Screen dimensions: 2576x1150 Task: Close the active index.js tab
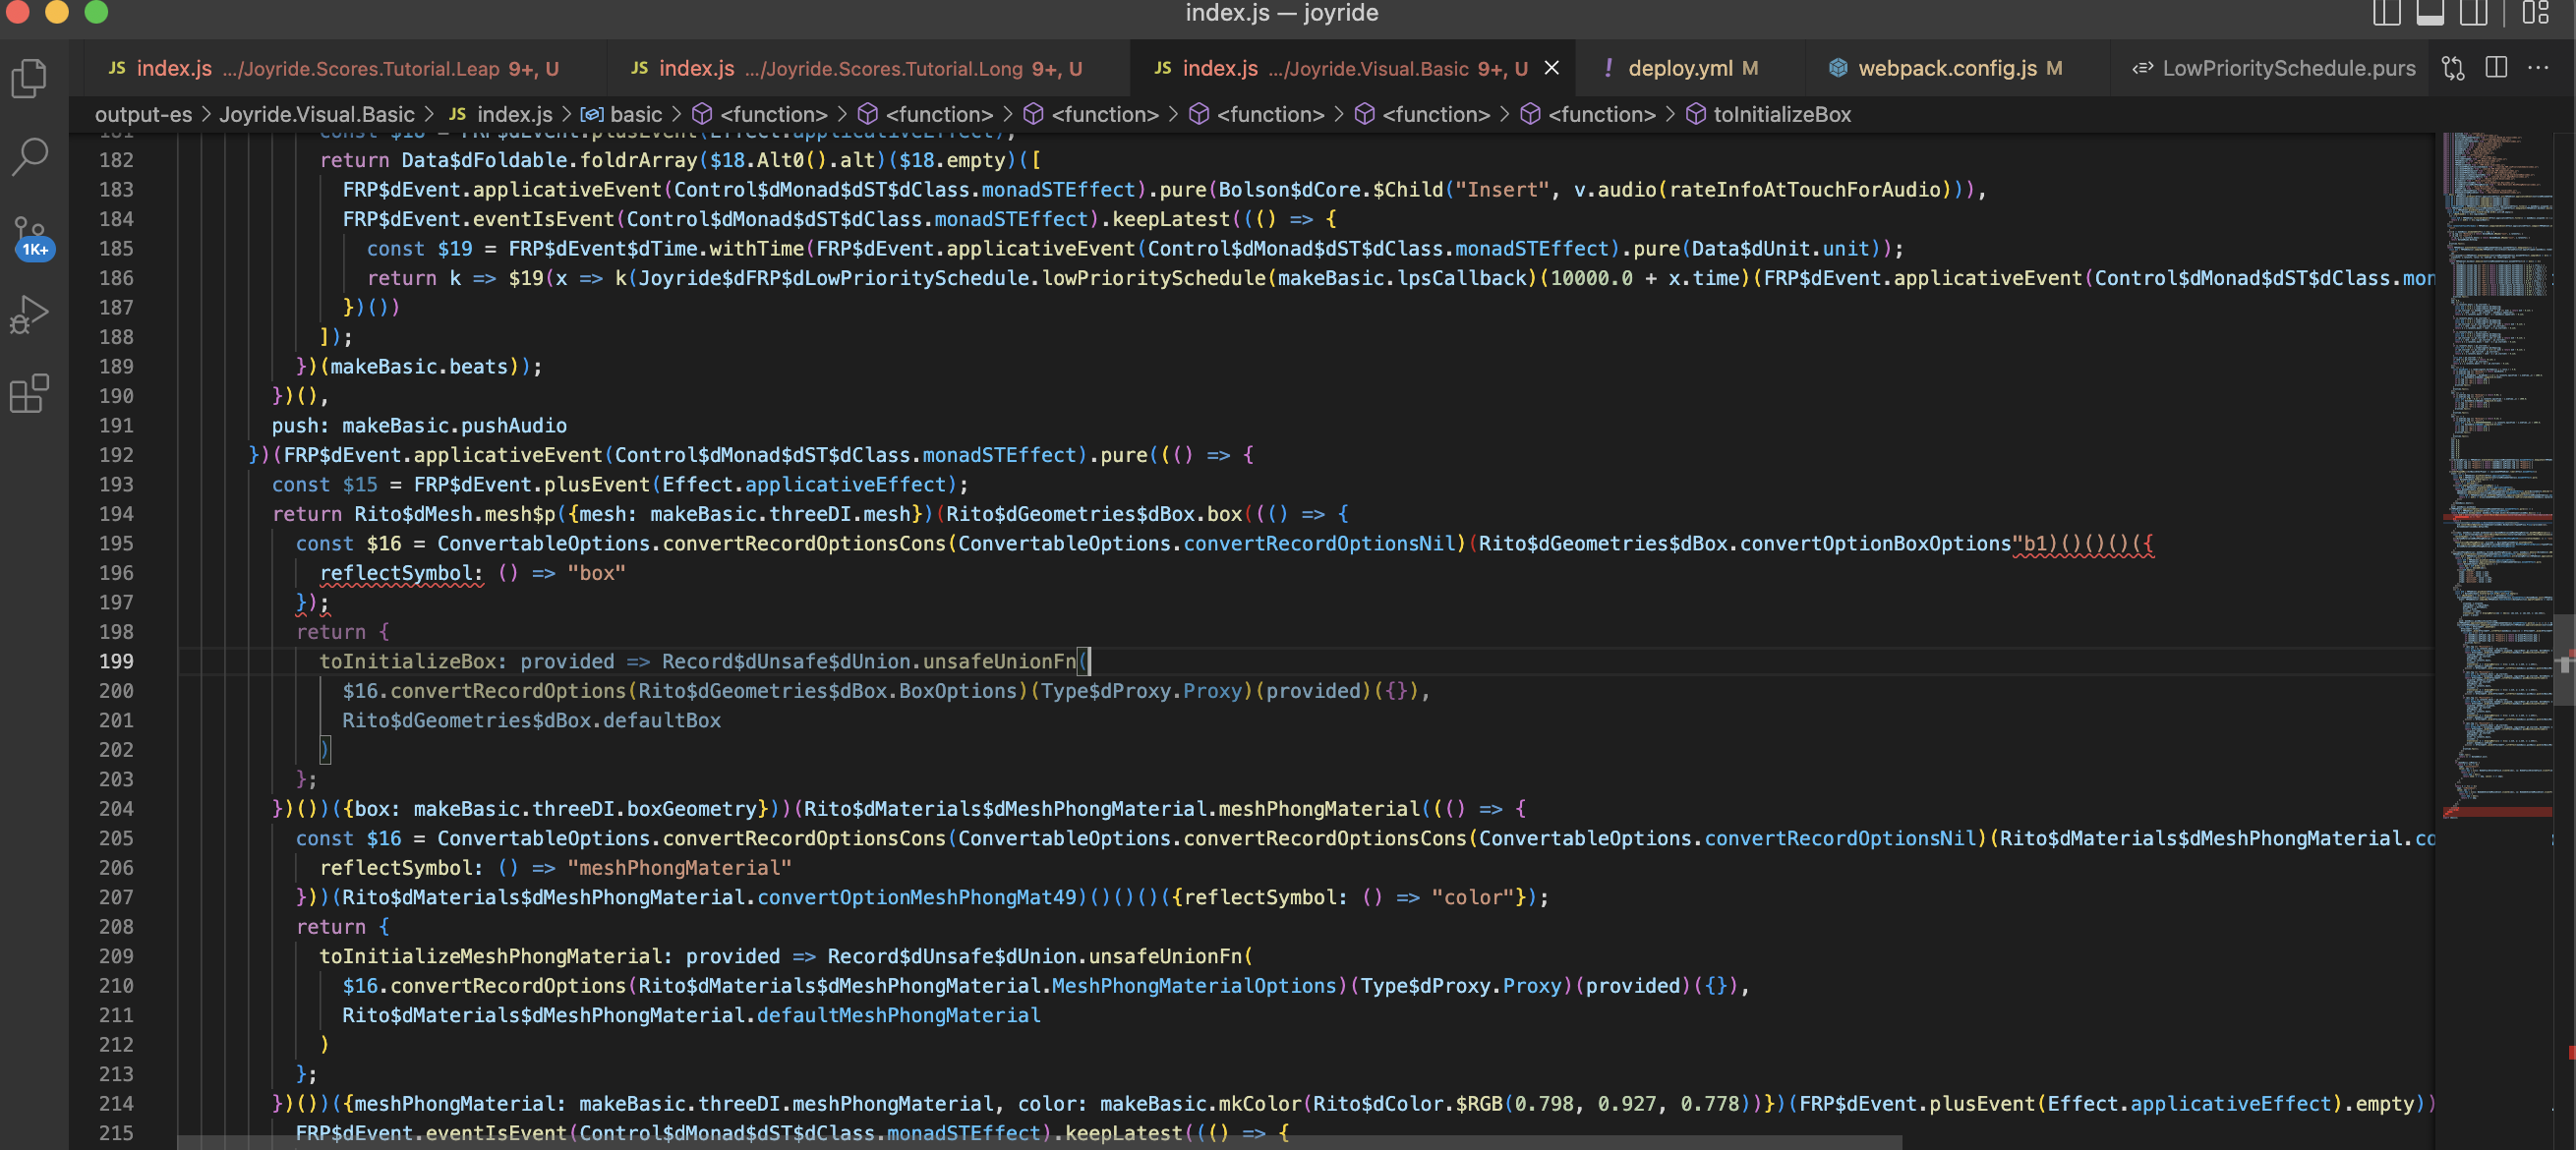coord(1552,68)
